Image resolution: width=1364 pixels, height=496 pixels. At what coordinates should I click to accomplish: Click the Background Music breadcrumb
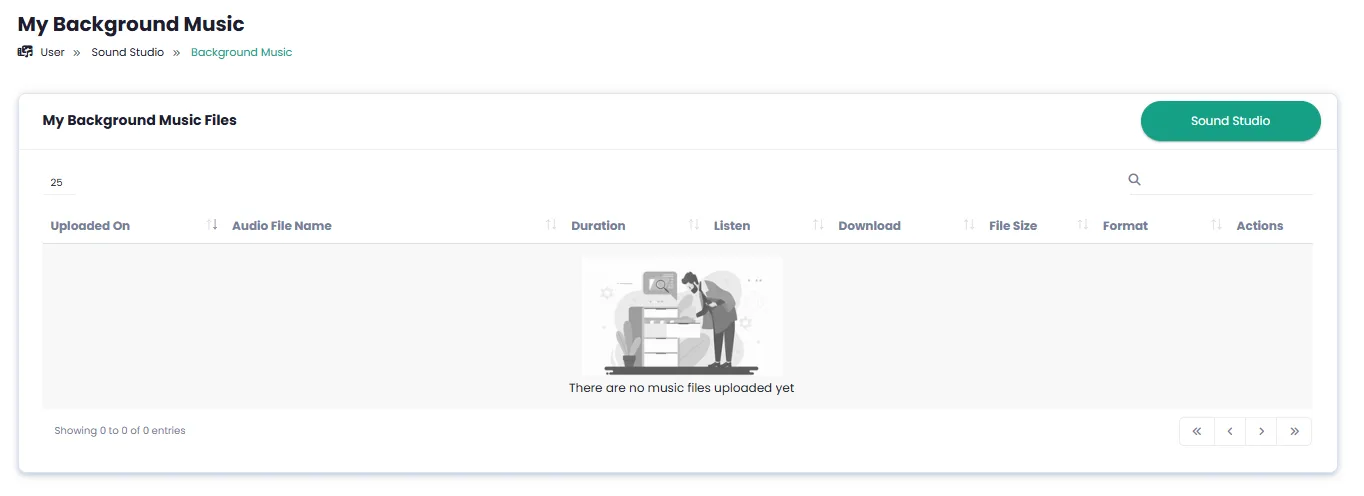[x=242, y=52]
